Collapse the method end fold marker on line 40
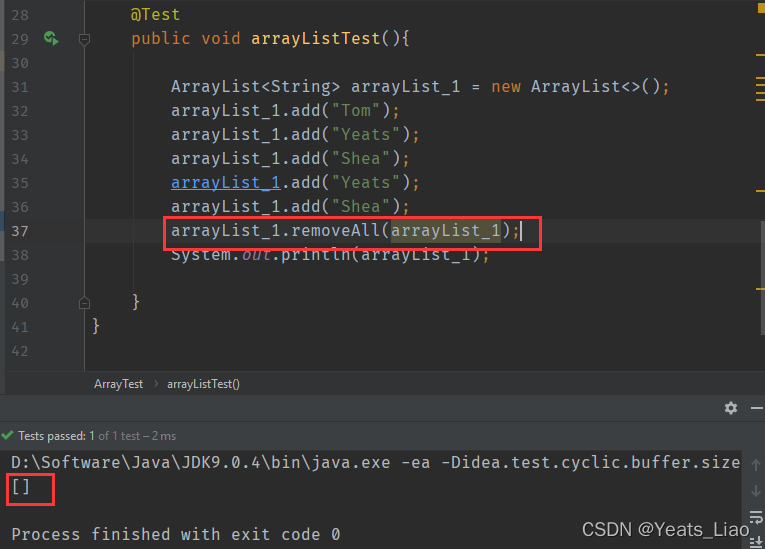 [84, 303]
